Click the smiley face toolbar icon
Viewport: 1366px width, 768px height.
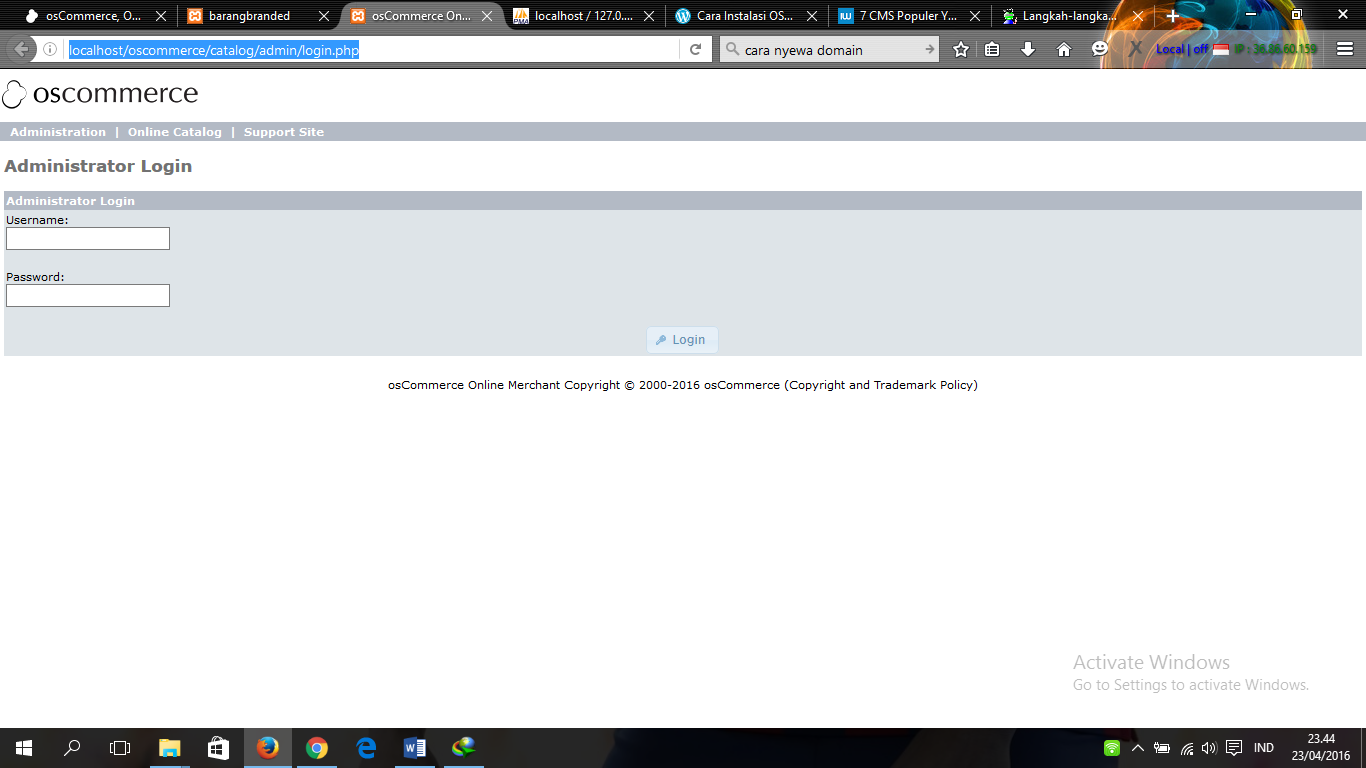pyautogui.click(x=1100, y=48)
